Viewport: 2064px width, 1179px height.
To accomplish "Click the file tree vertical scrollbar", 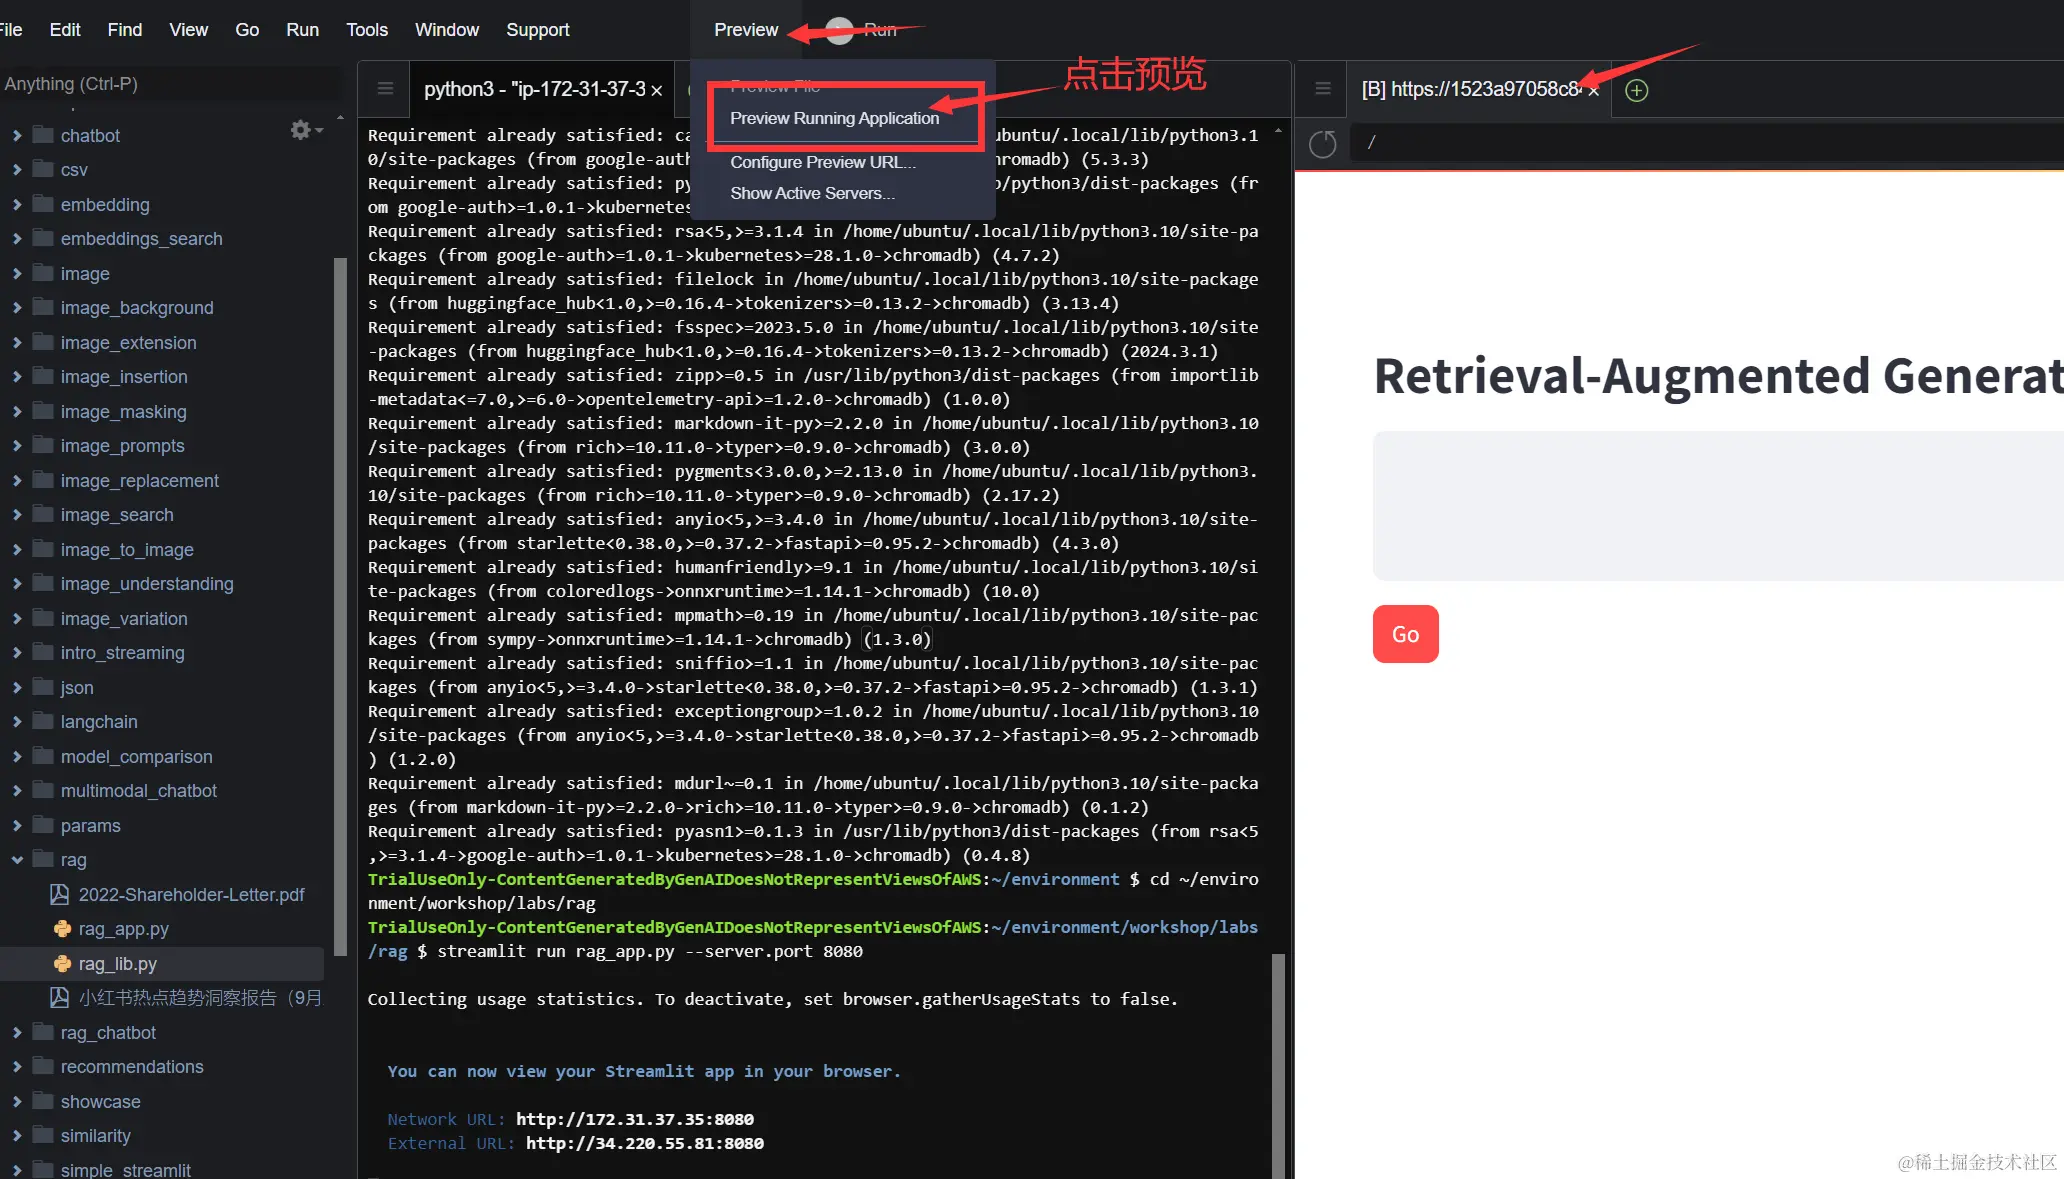I will coord(340,607).
